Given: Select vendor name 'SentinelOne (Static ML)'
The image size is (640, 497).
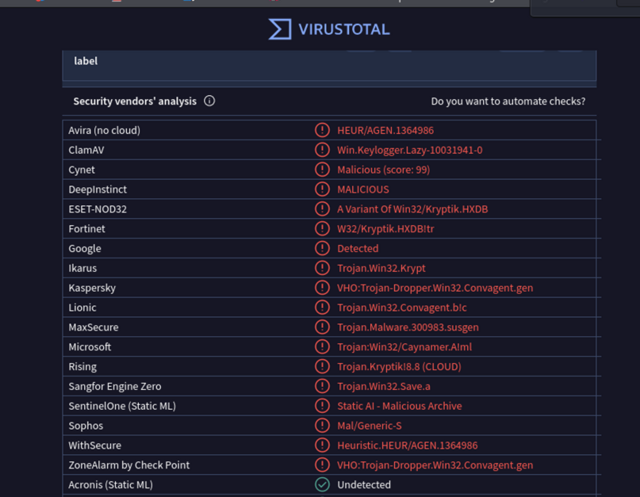Looking at the screenshot, I should 122,406.
